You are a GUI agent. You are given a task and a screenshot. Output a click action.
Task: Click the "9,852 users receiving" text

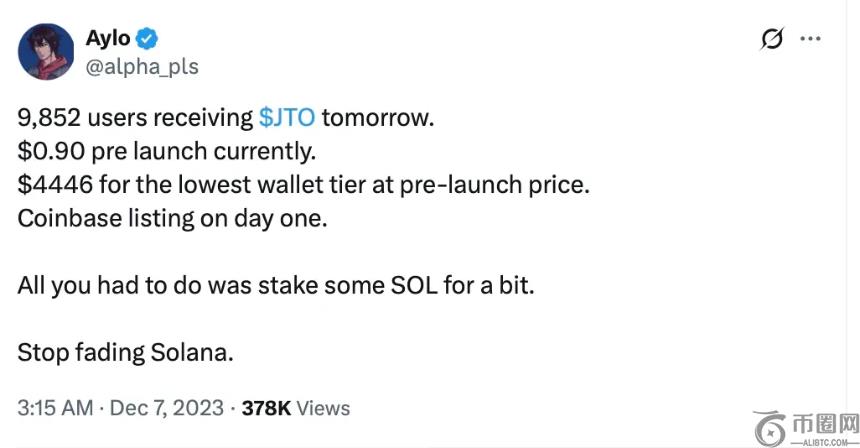click(x=135, y=117)
